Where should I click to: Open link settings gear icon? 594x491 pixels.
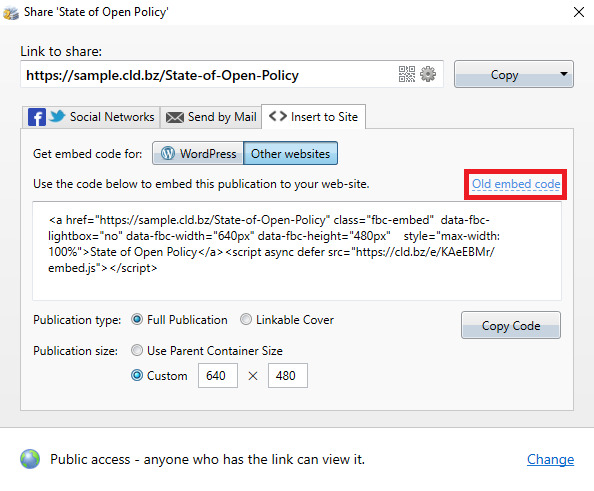(x=428, y=74)
